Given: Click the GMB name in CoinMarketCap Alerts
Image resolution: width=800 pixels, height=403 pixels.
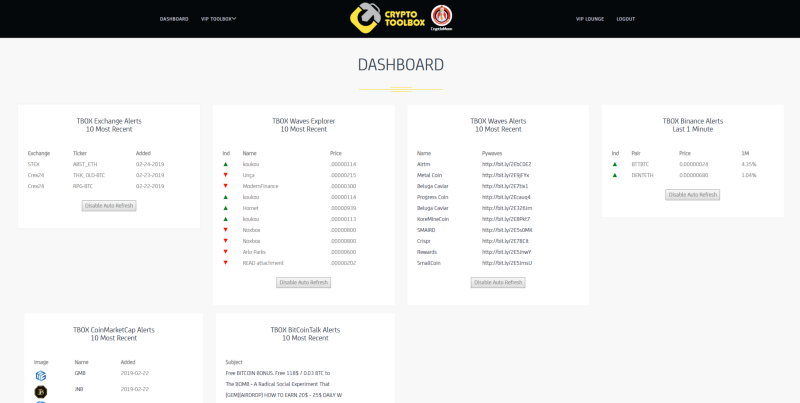Looking at the screenshot, I should click(x=80, y=373).
